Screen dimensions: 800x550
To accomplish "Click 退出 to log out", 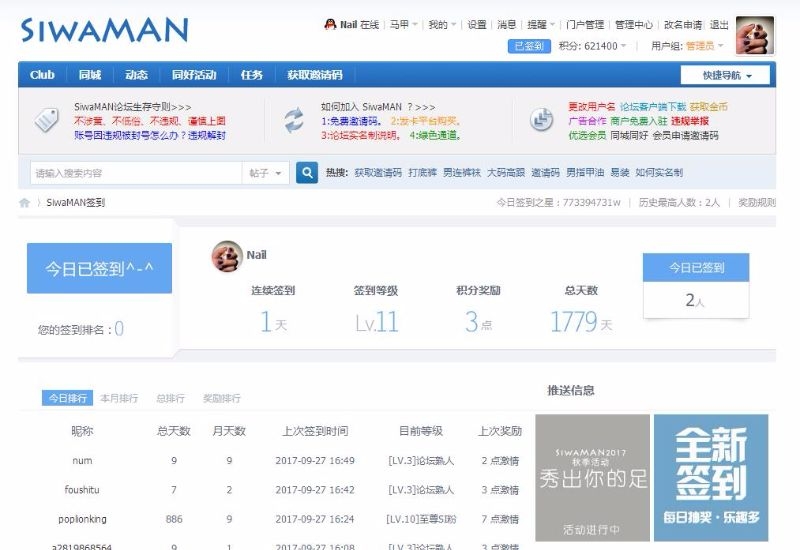I will 719,24.
